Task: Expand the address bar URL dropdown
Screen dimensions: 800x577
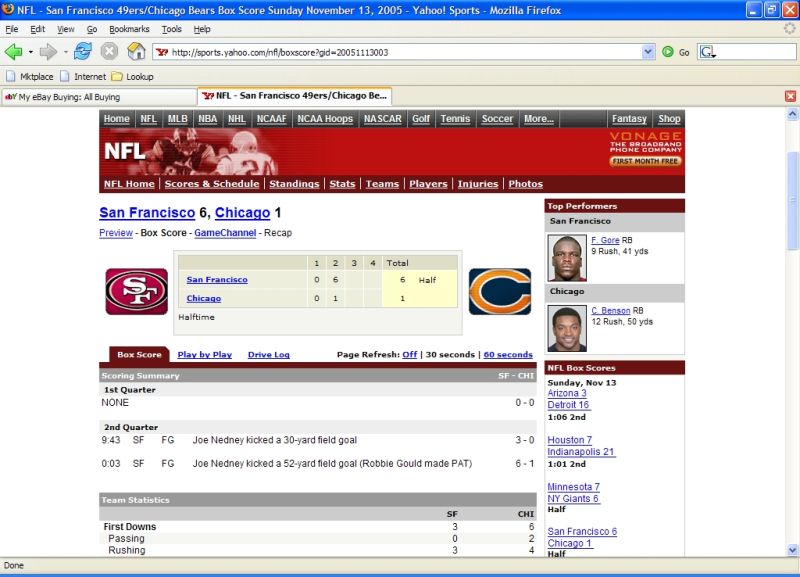Action: point(648,52)
